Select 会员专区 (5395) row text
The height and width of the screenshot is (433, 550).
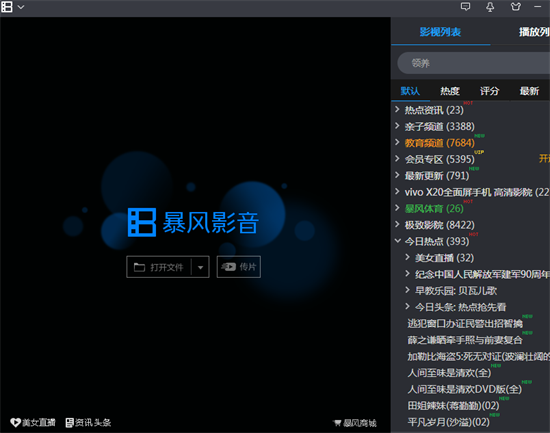440,159
